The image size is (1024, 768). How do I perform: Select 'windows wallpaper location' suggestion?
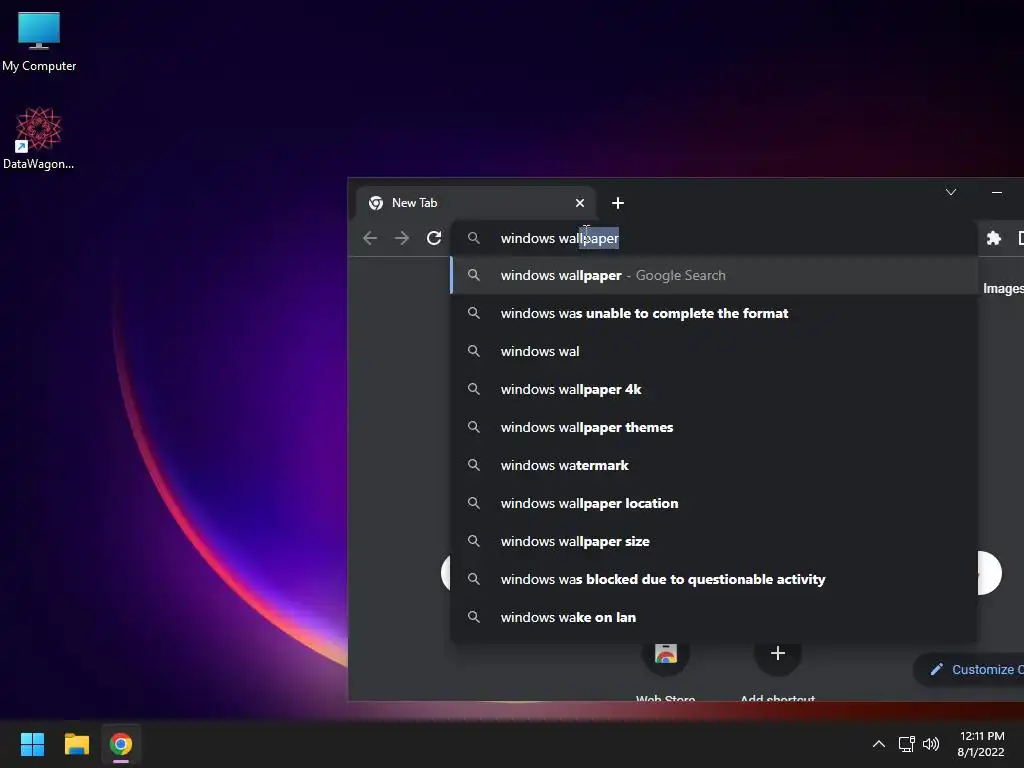(x=714, y=504)
